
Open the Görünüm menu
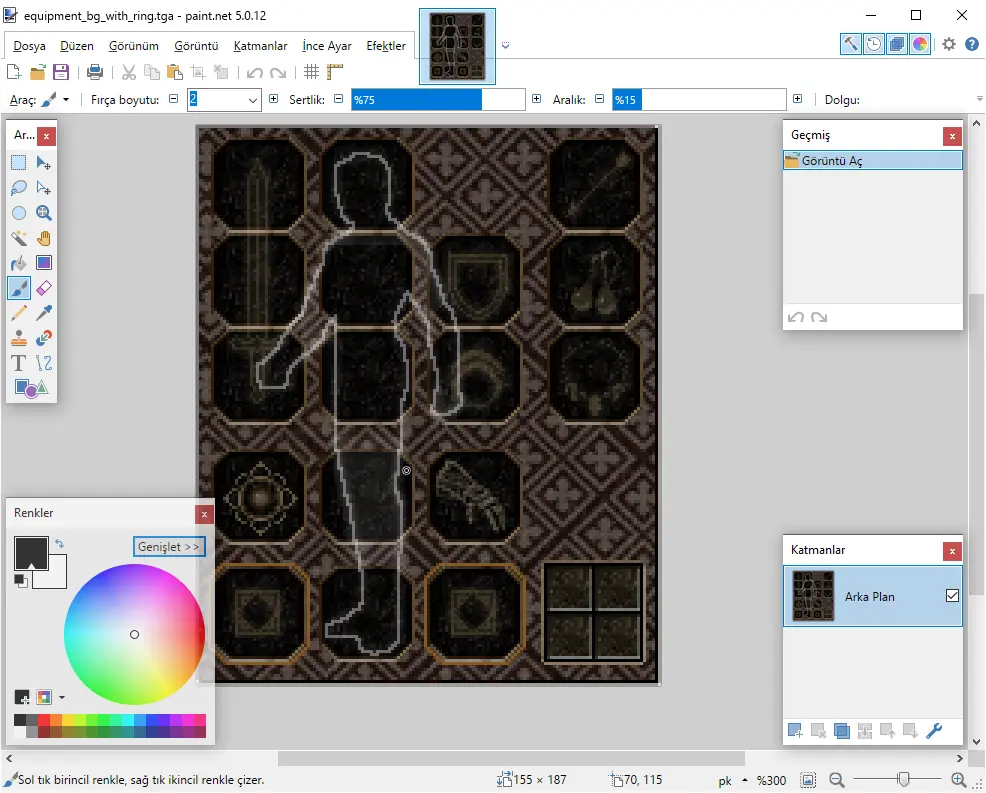pos(134,46)
